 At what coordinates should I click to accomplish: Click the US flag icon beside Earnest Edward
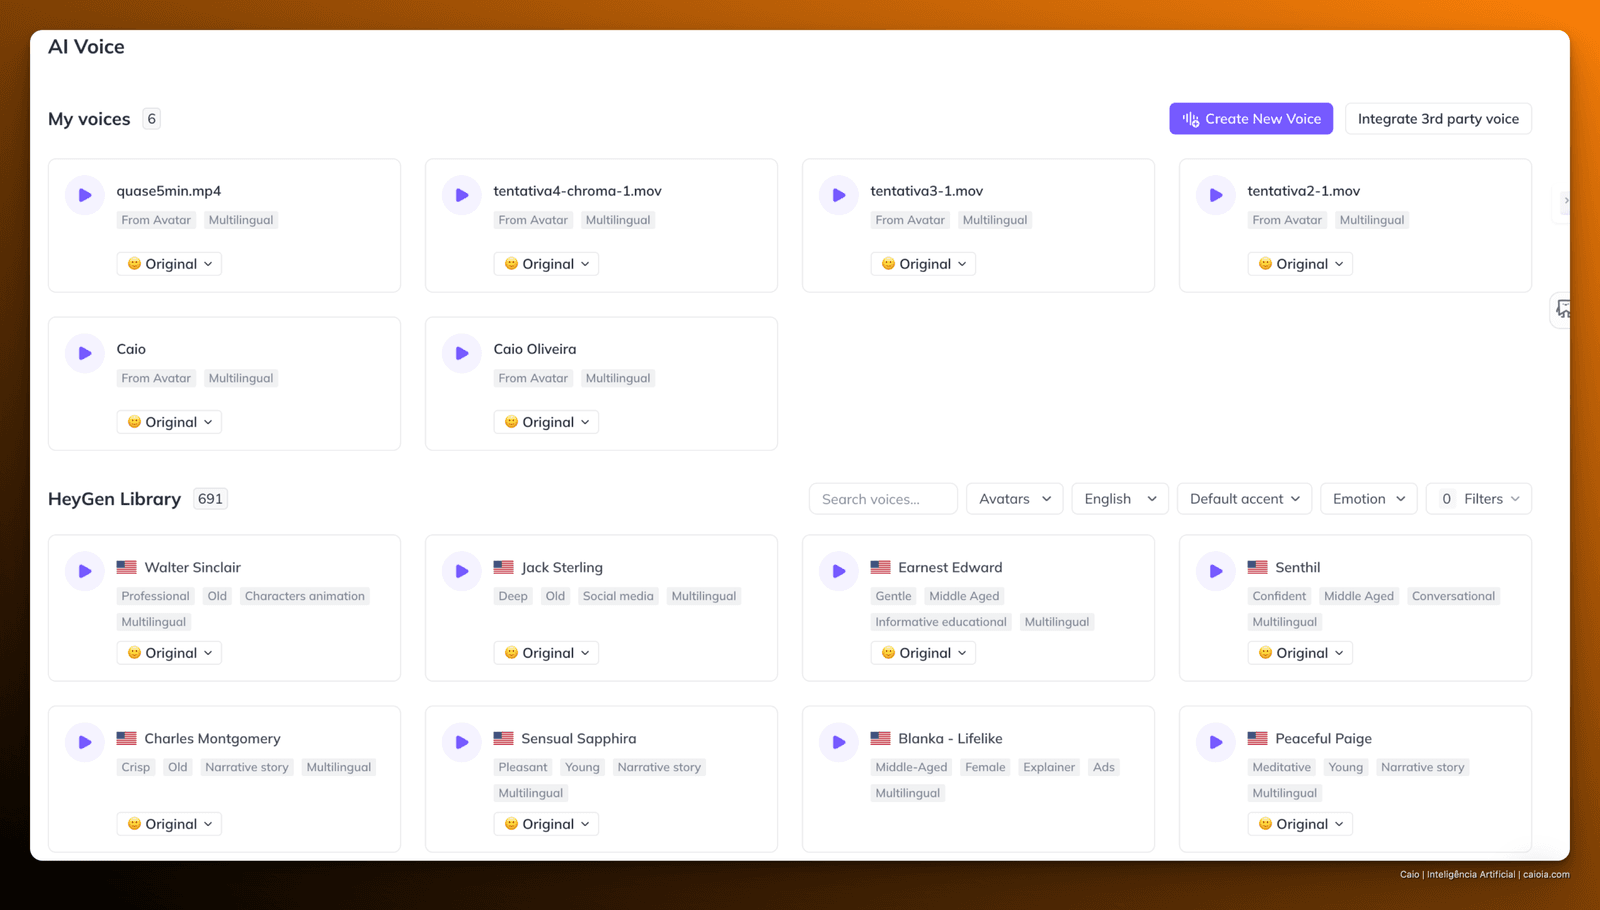(880, 567)
